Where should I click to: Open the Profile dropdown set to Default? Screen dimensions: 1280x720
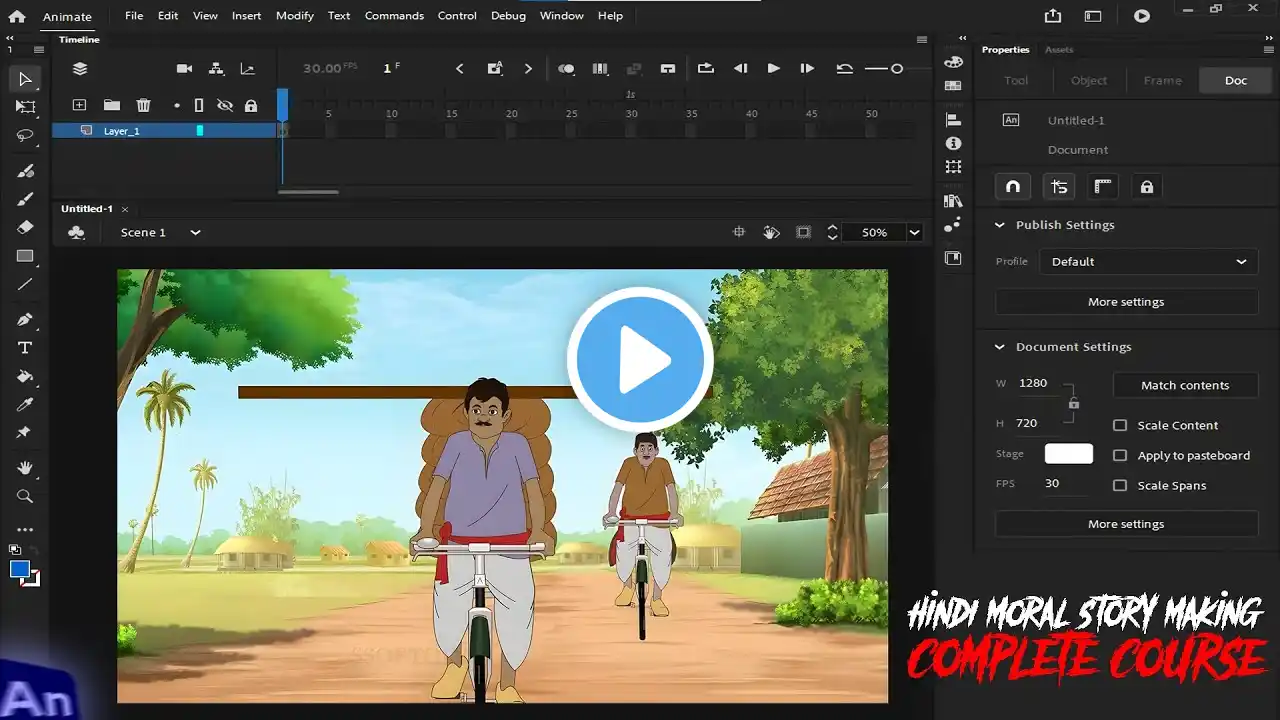coord(1148,262)
